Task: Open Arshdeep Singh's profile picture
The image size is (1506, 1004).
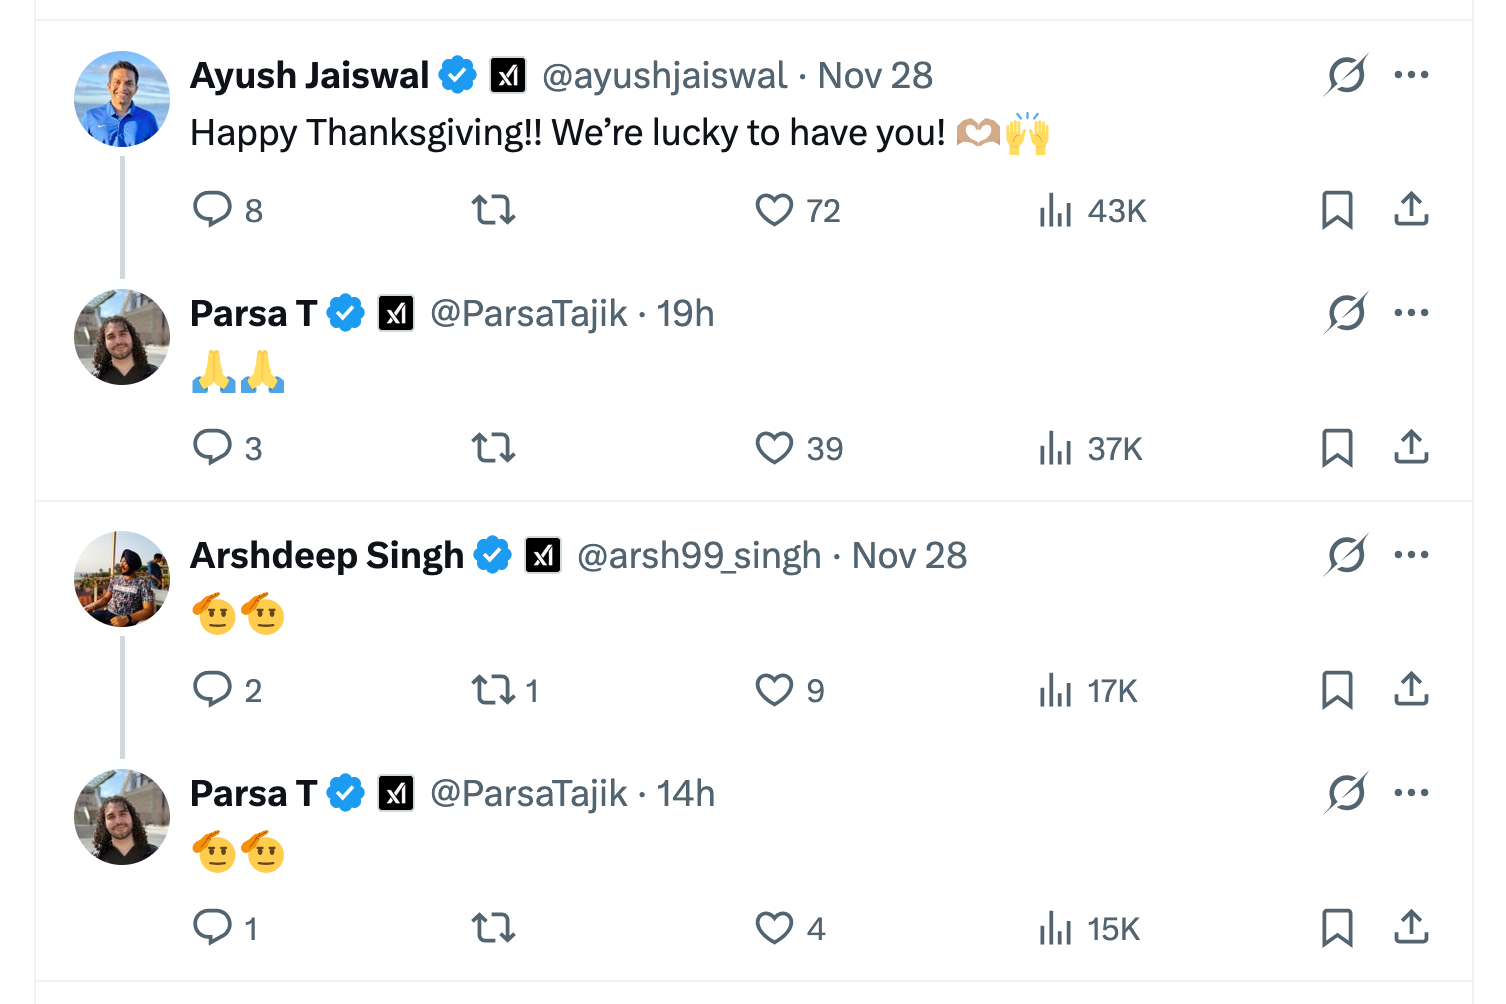Action: point(122,579)
